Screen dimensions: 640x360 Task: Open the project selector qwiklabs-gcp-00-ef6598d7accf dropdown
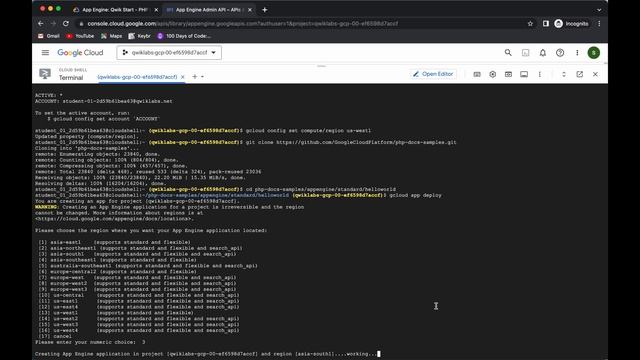[x=169, y=53]
